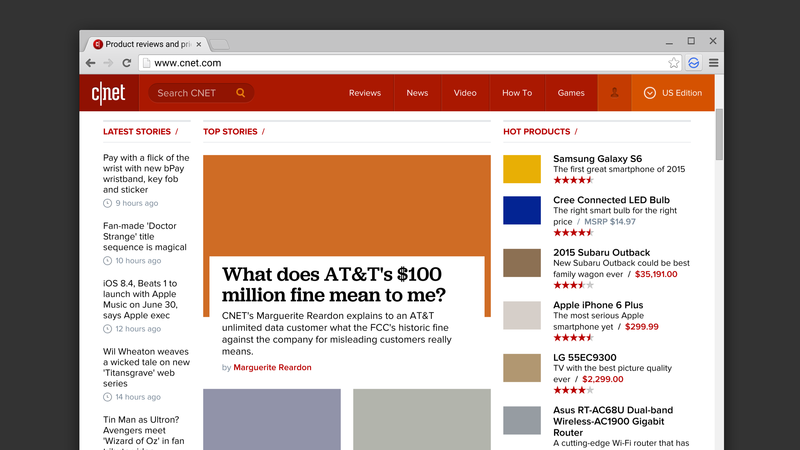Click the Cree LED Bulb blue thumbnail
800x450 pixels.
(522, 210)
